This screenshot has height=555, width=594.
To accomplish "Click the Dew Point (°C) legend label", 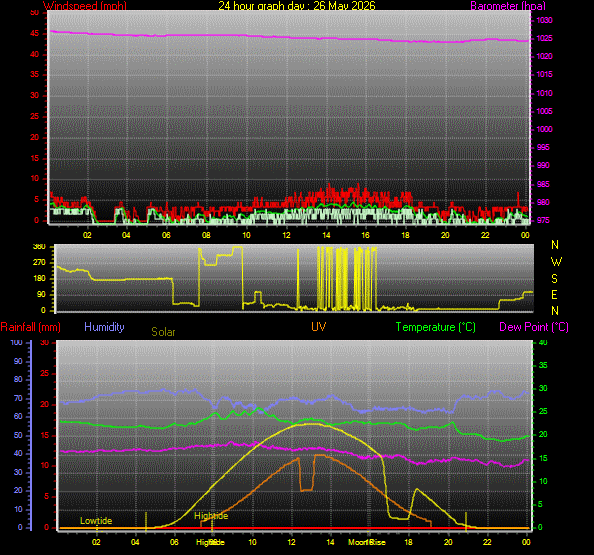I will 534,327.
